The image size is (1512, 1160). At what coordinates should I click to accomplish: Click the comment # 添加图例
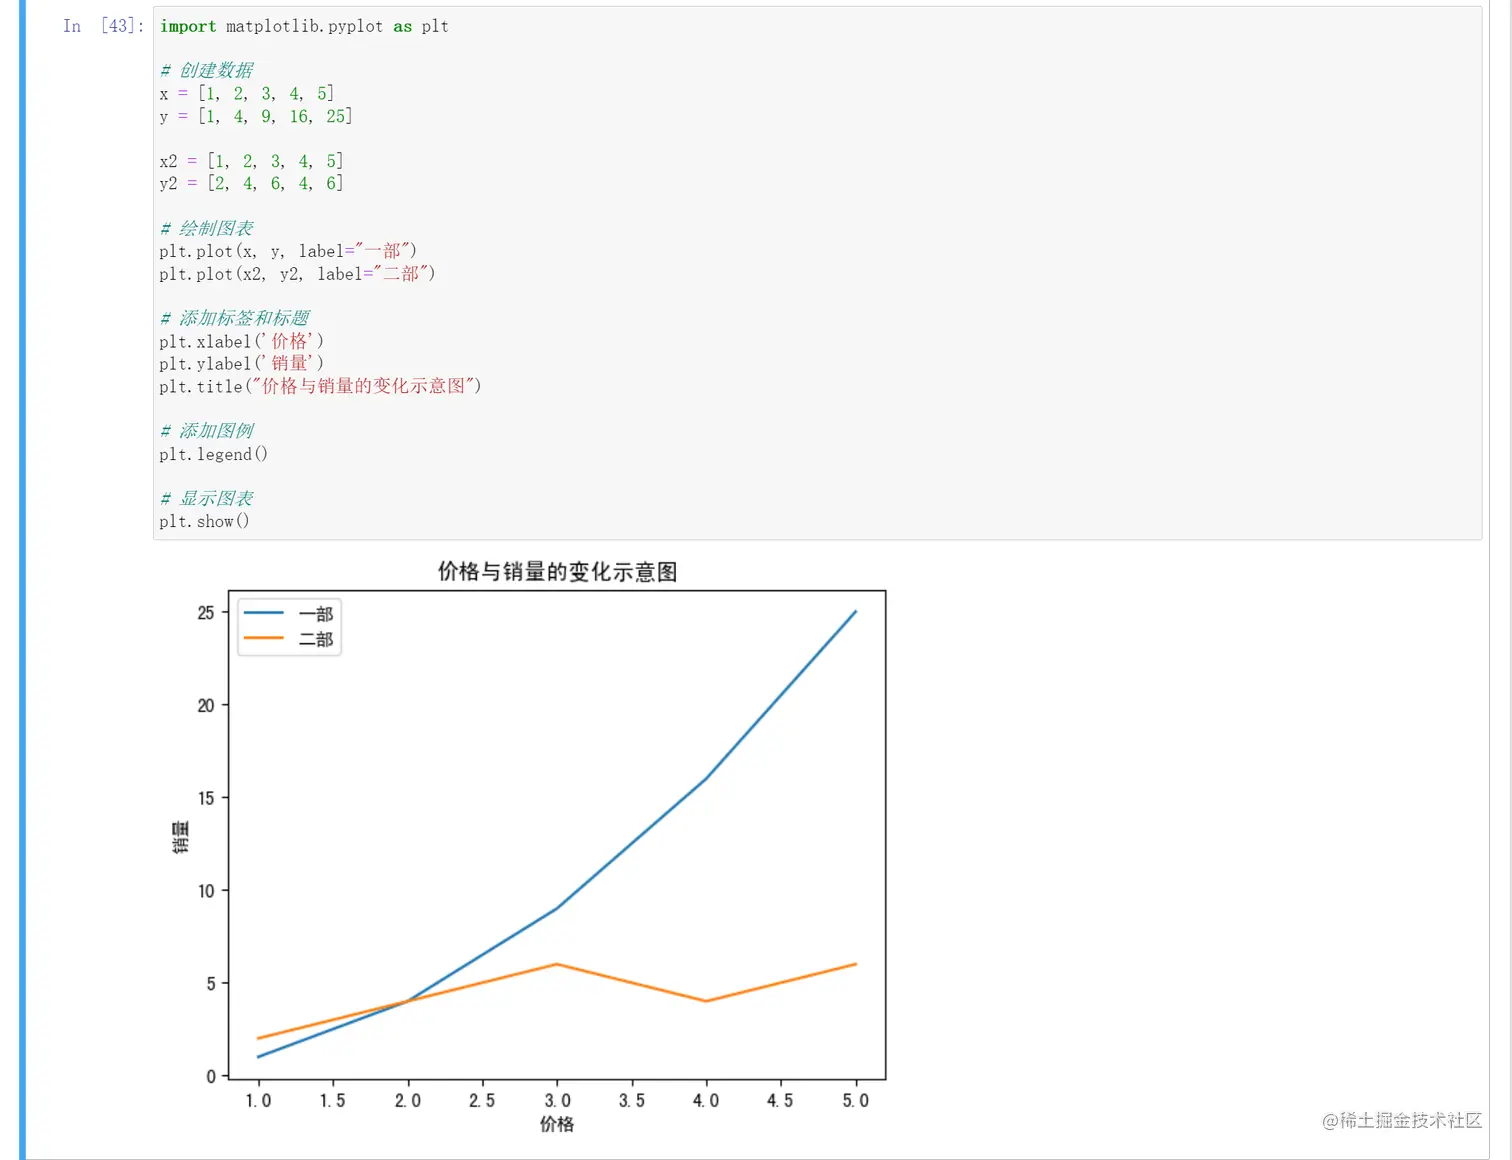click(x=206, y=431)
